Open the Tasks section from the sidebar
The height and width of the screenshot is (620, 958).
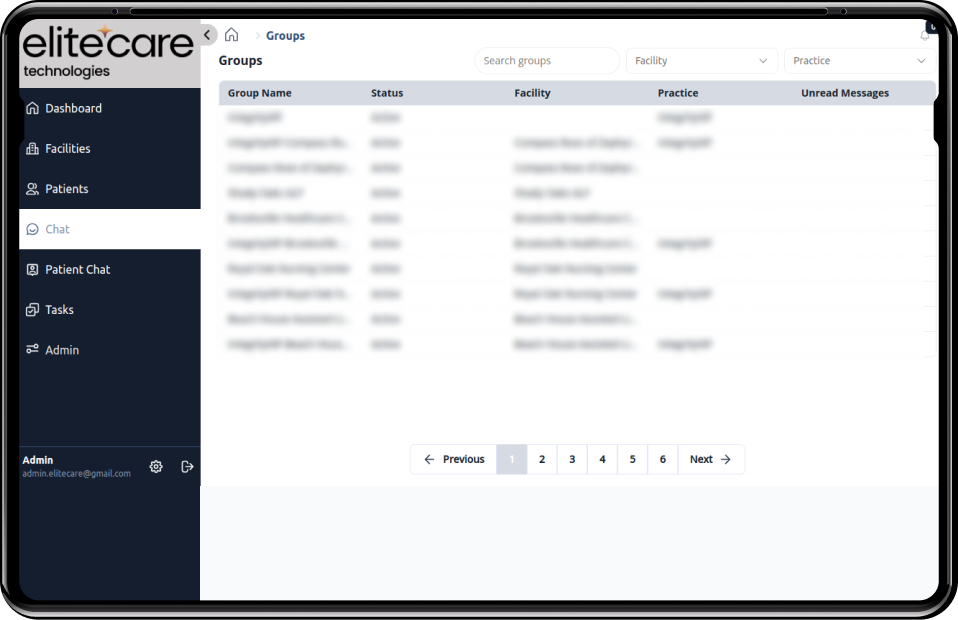coord(34,309)
